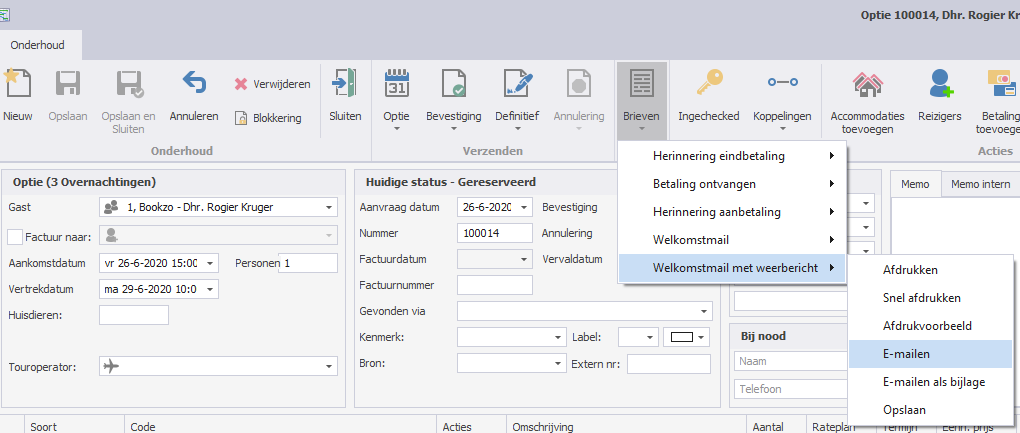Open the Aankomstdatum date picker dropdown
The width and height of the screenshot is (1020, 433).
click(209, 263)
